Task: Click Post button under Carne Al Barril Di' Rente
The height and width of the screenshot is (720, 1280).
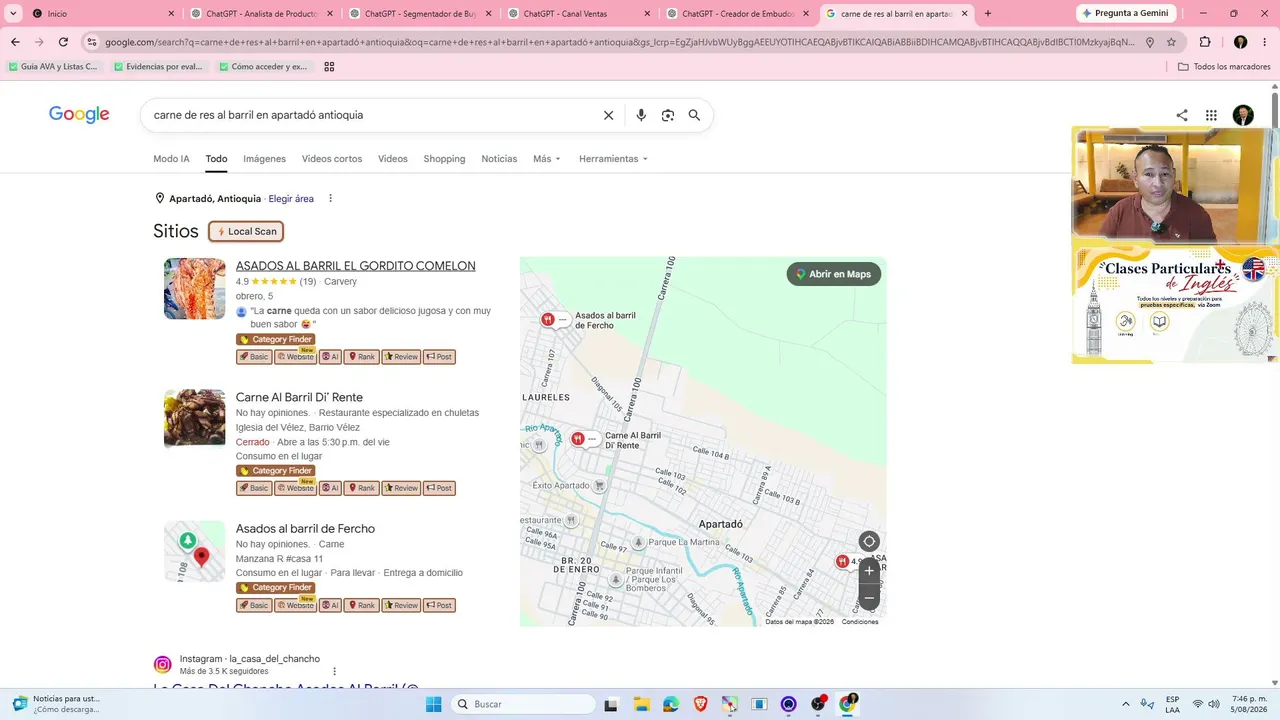Action: (439, 488)
